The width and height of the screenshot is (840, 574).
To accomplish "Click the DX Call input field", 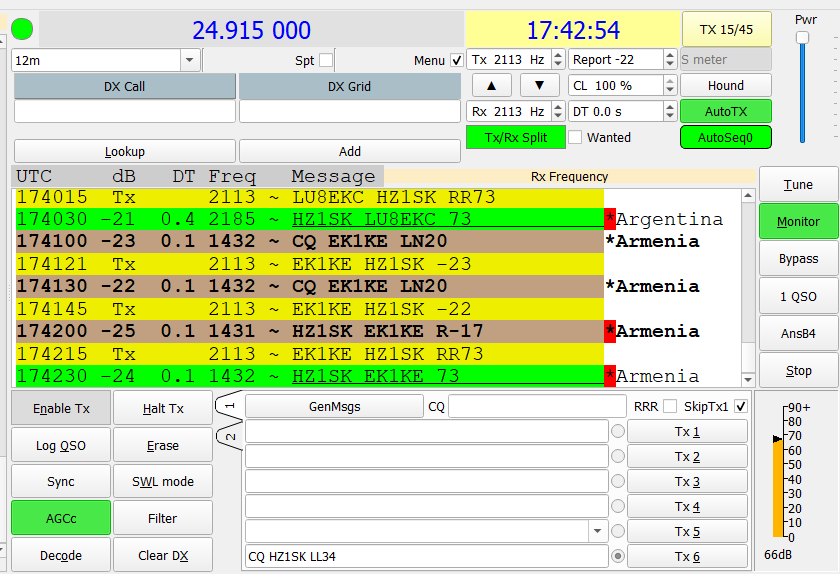I will tap(125, 111).
